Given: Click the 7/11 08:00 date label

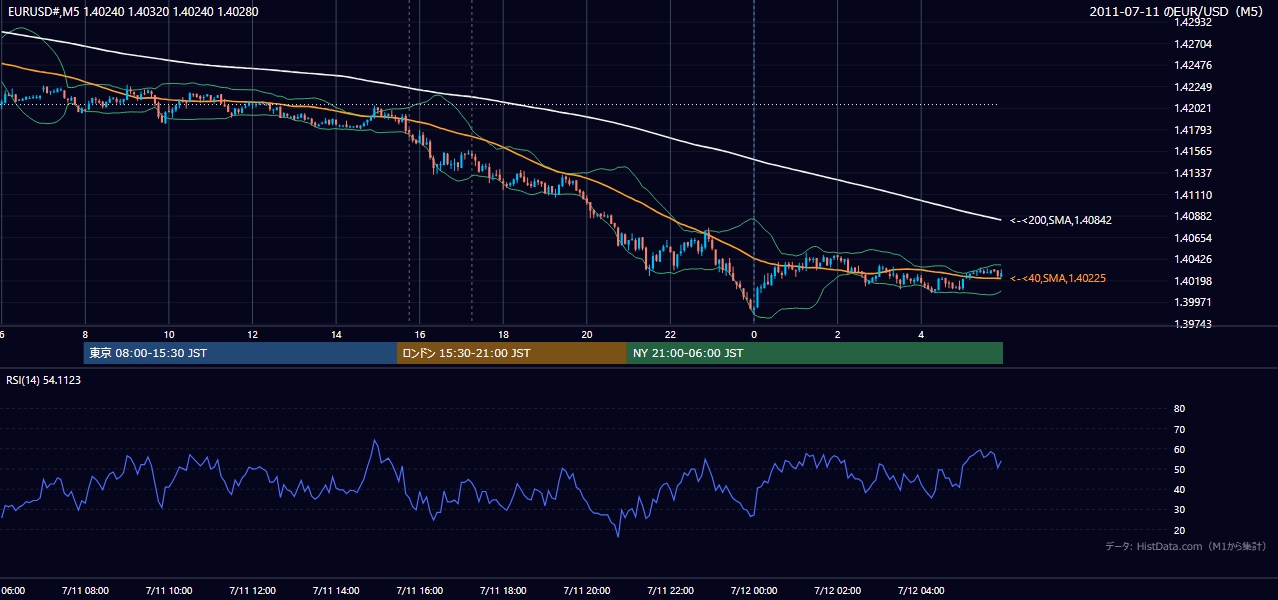Looking at the screenshot, I should [84, 591].
